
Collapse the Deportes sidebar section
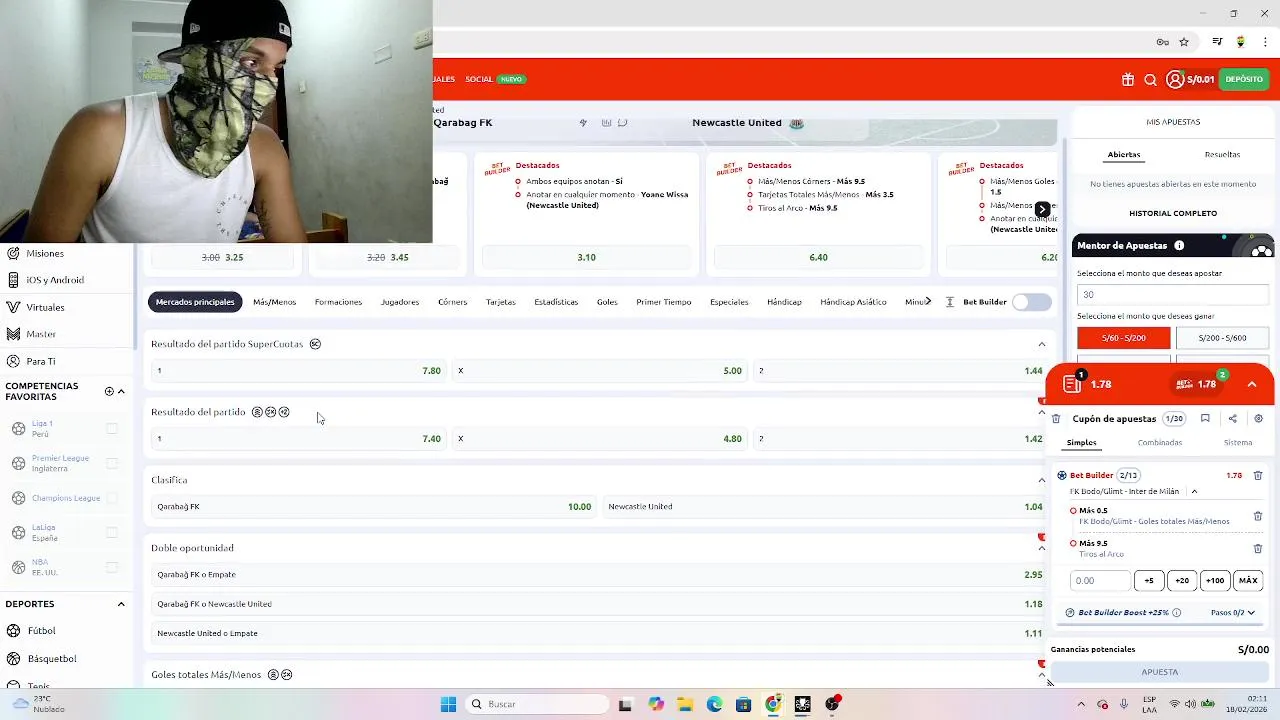[121, 604]
